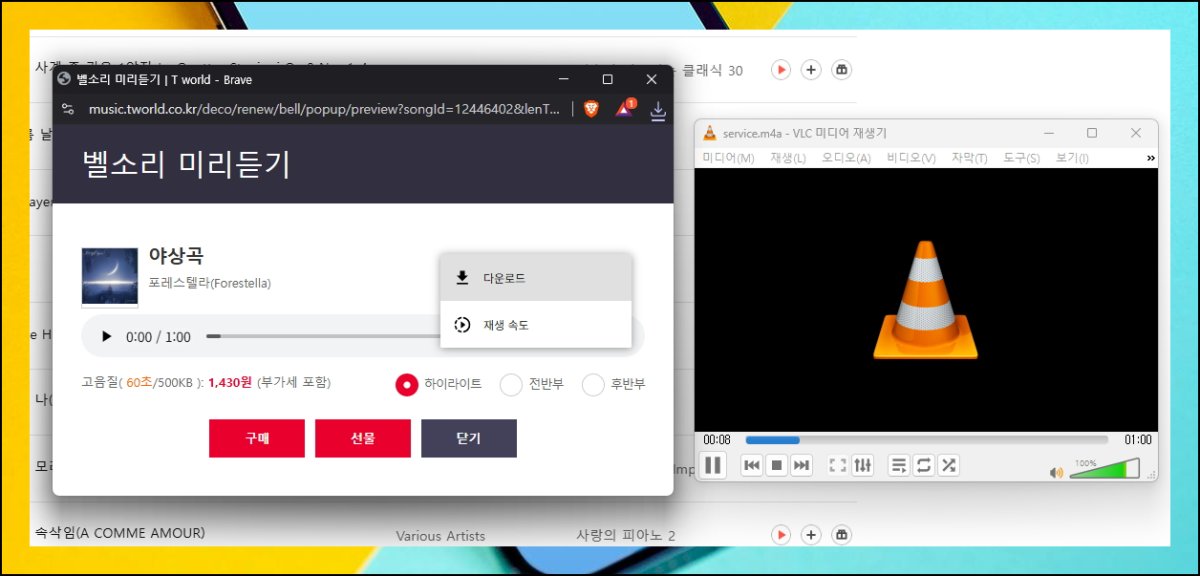Click the 야상곡 album cover thumbnail
The width and height of the screenshot is (1200, 576).
coord(110,277)
